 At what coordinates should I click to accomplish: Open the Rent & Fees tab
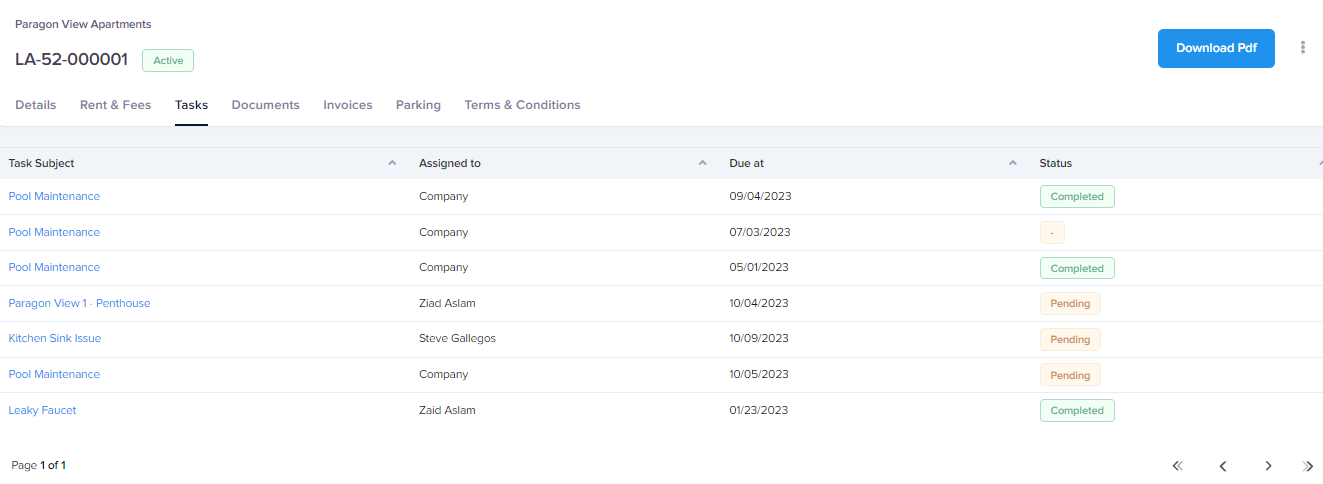coord(115,105)
